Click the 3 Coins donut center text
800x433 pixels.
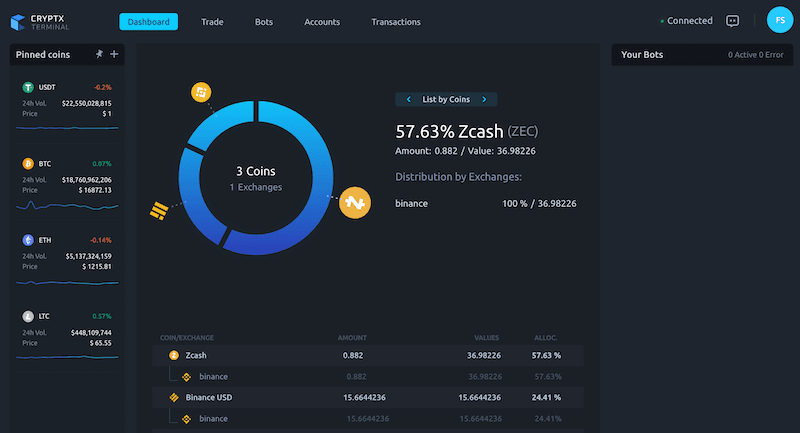click(x=256, y=171)
